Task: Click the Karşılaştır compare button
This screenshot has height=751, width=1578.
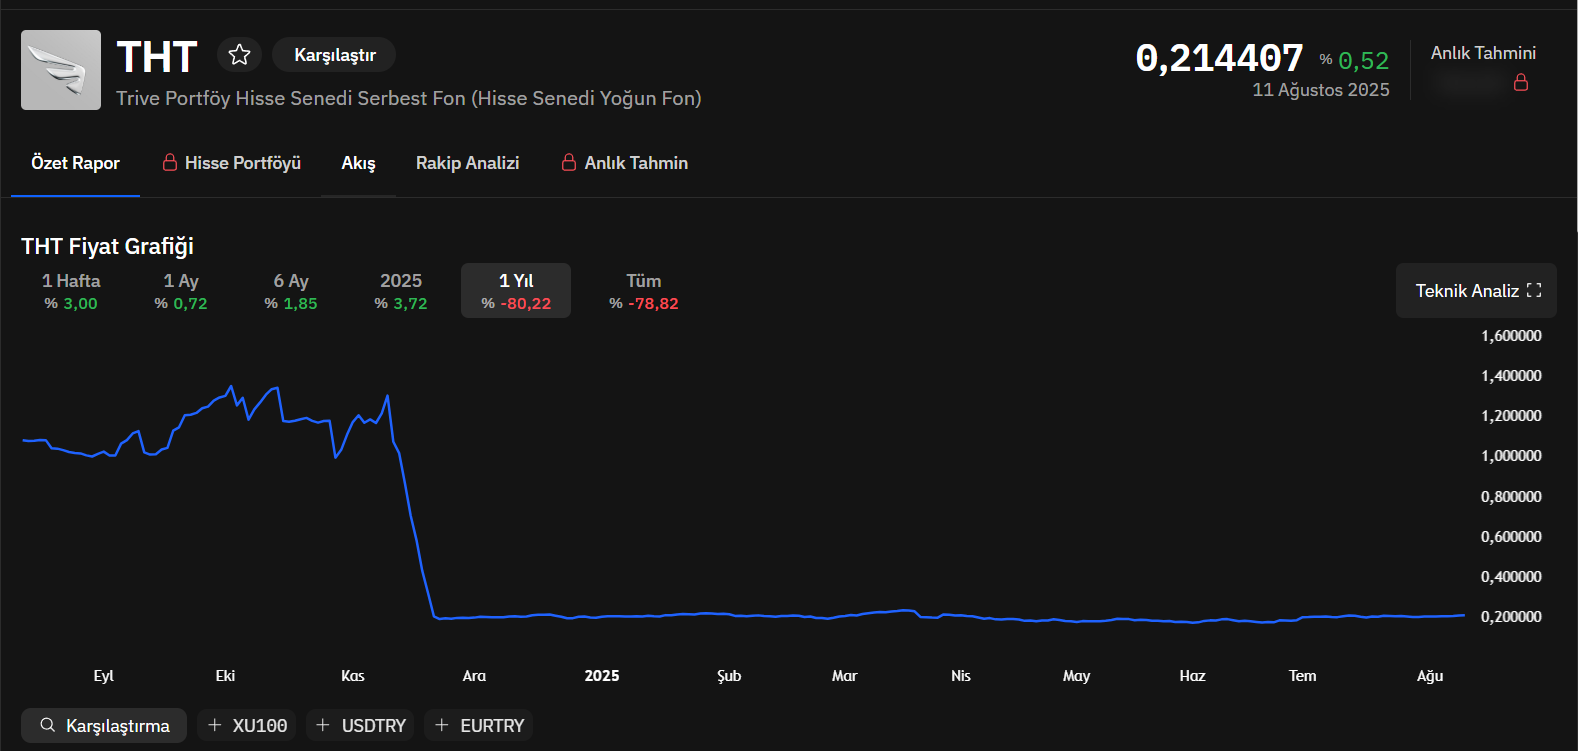Action: [334, 55]
